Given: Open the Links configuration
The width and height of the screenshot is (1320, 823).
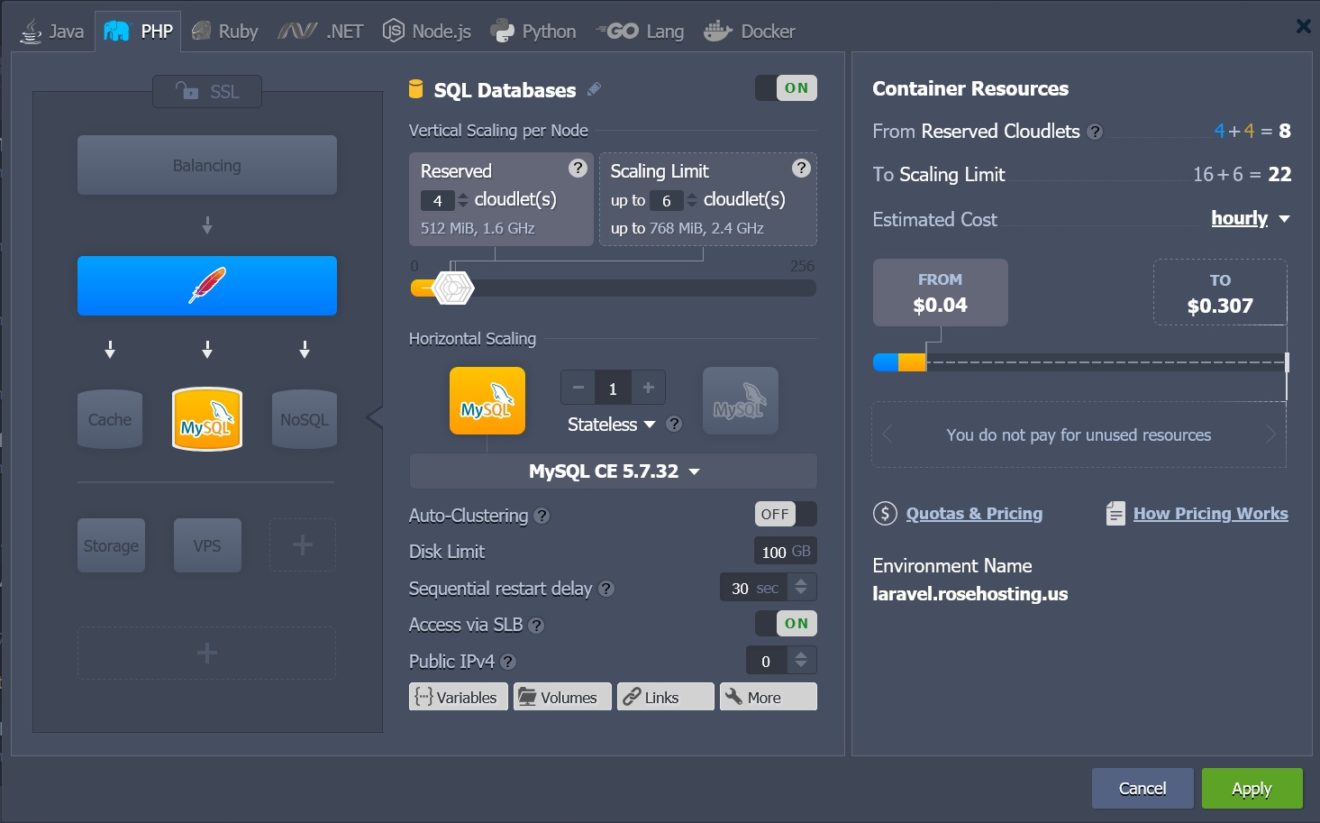Looking at the screenshot, I should (664, 696).
